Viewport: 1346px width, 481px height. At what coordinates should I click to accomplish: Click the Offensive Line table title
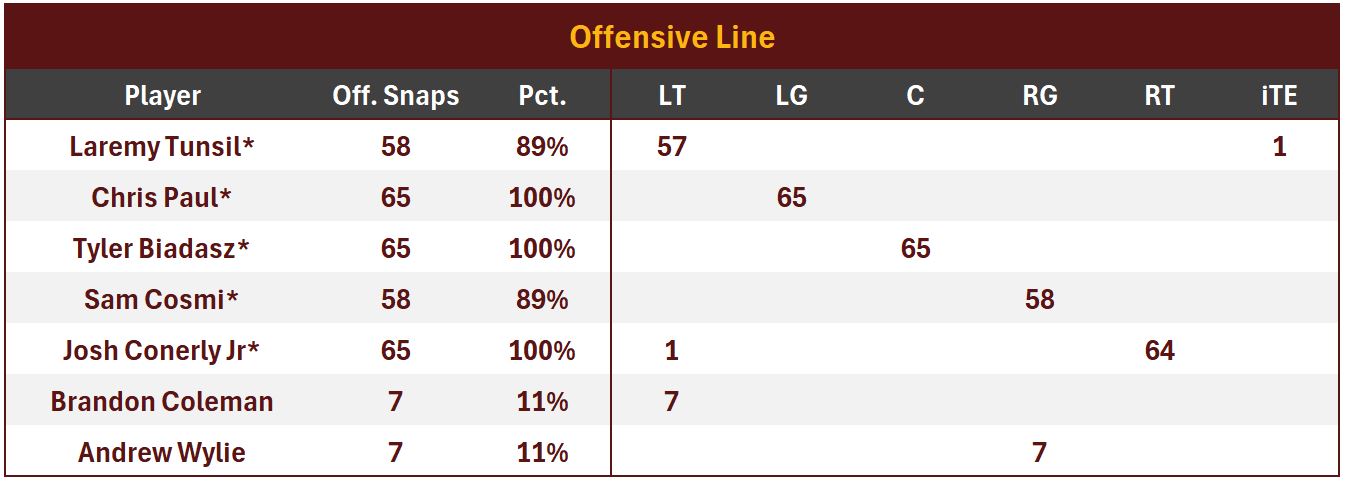(672, 38)
